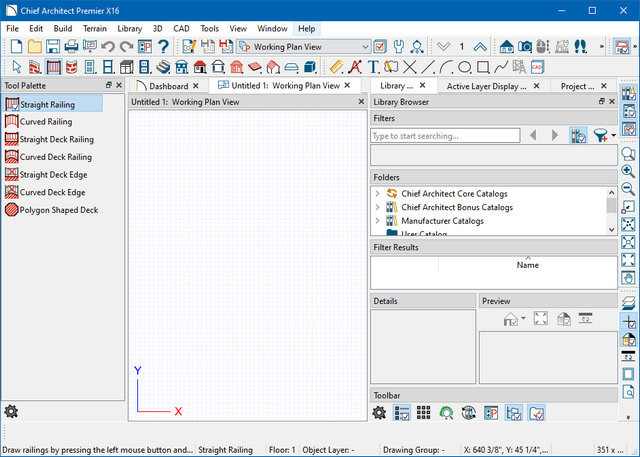Click the Help question mark icon
This screenshot has width=640, height=457.
coord(163,47)
